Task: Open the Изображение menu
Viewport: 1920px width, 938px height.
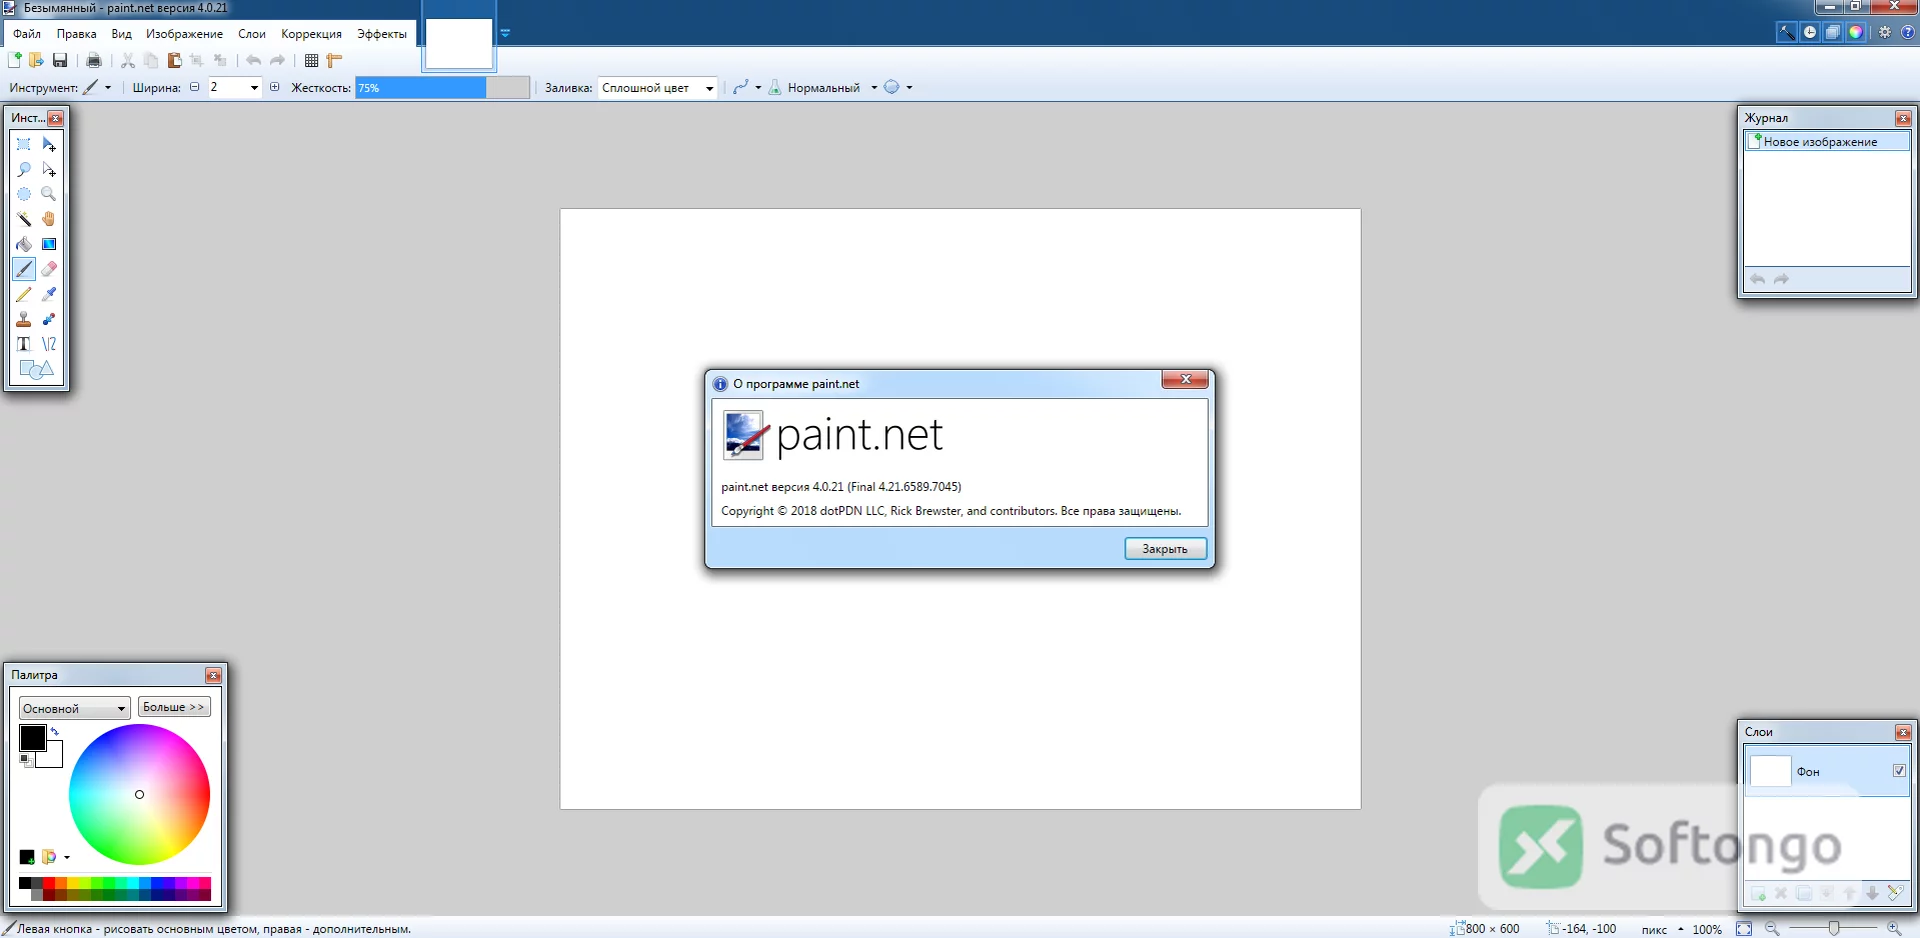Action: (x=185, y=34)
